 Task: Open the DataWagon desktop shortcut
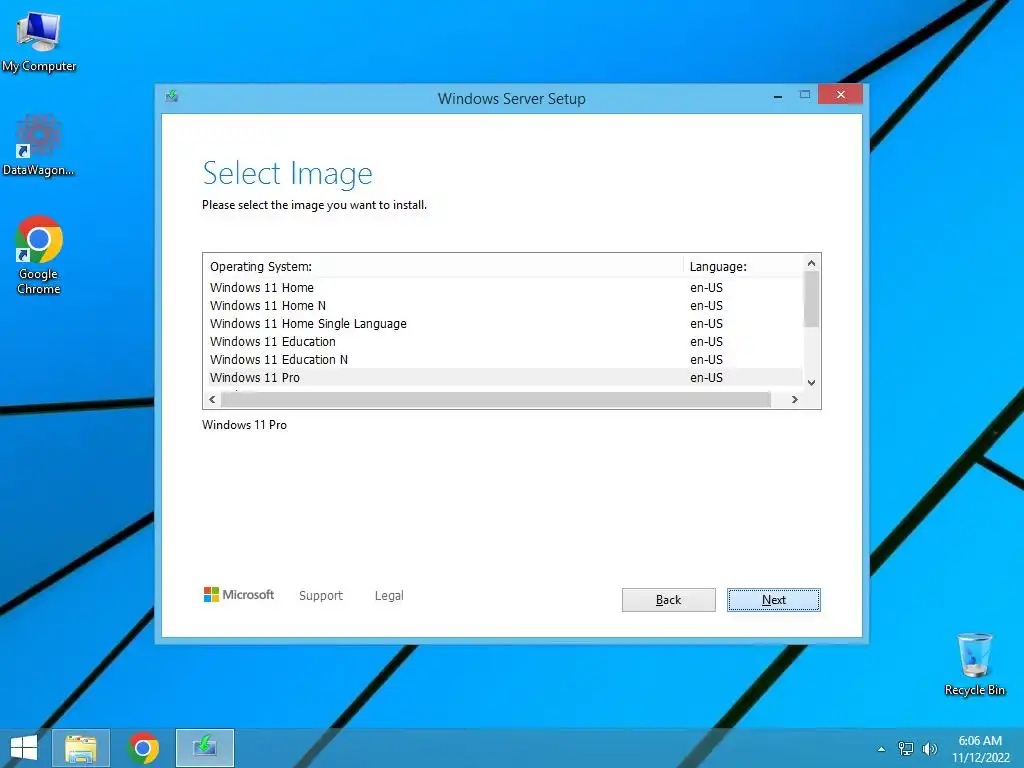pyautogui.click(x=39, y=145)
